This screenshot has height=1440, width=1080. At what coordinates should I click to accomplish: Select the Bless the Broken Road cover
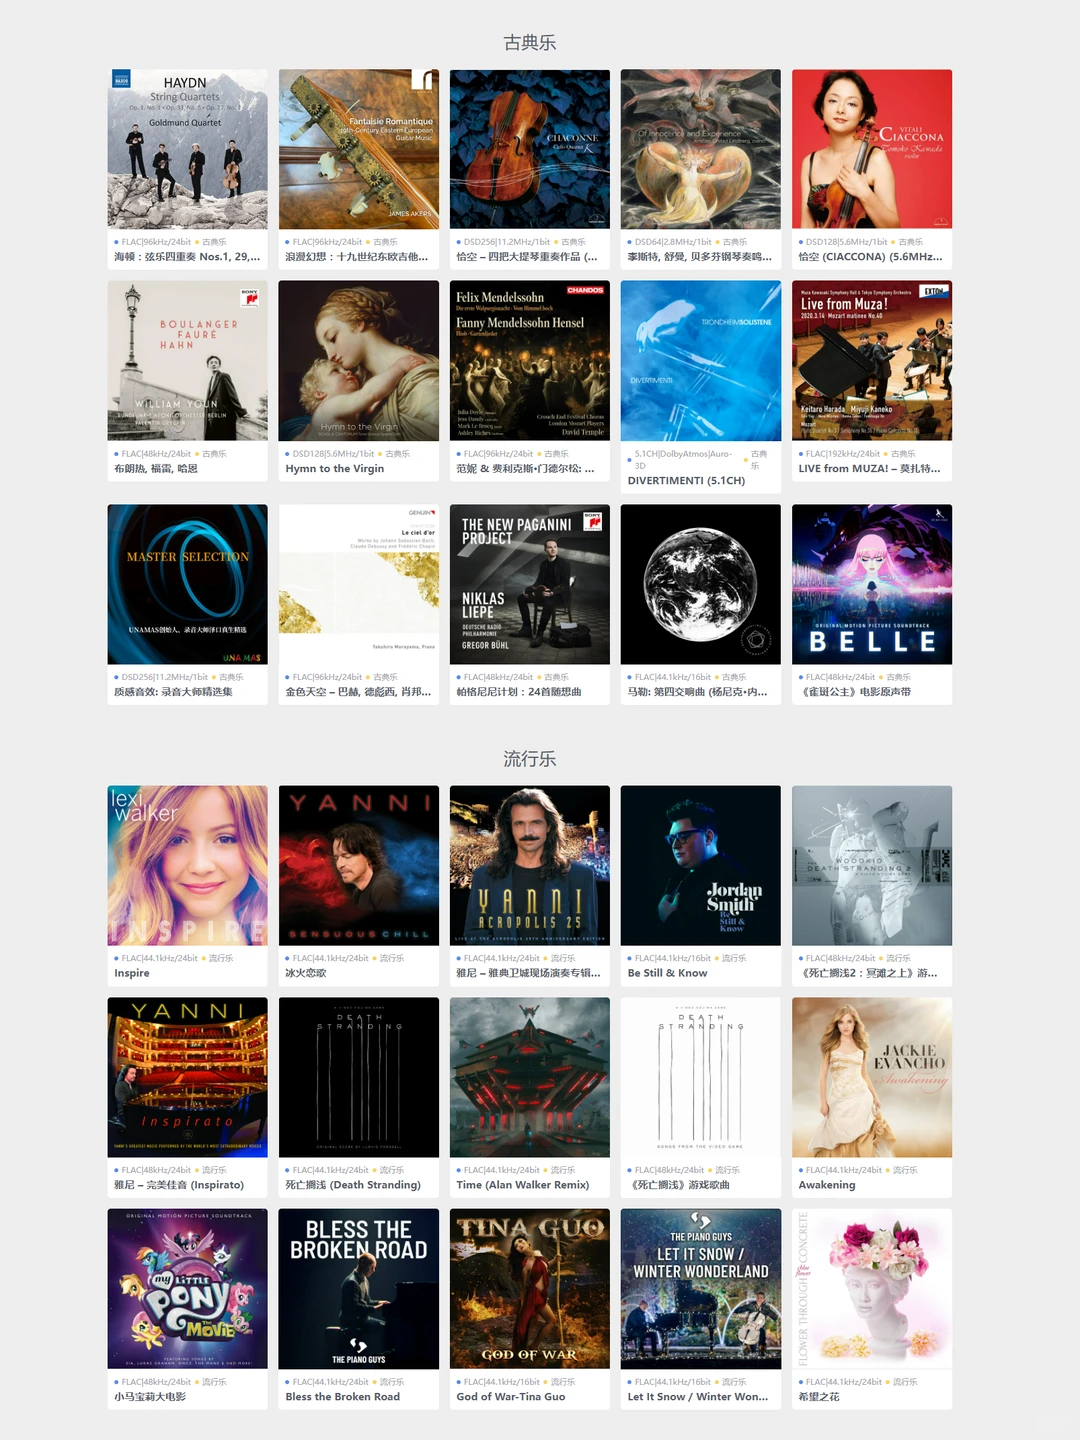[359, 1289]
